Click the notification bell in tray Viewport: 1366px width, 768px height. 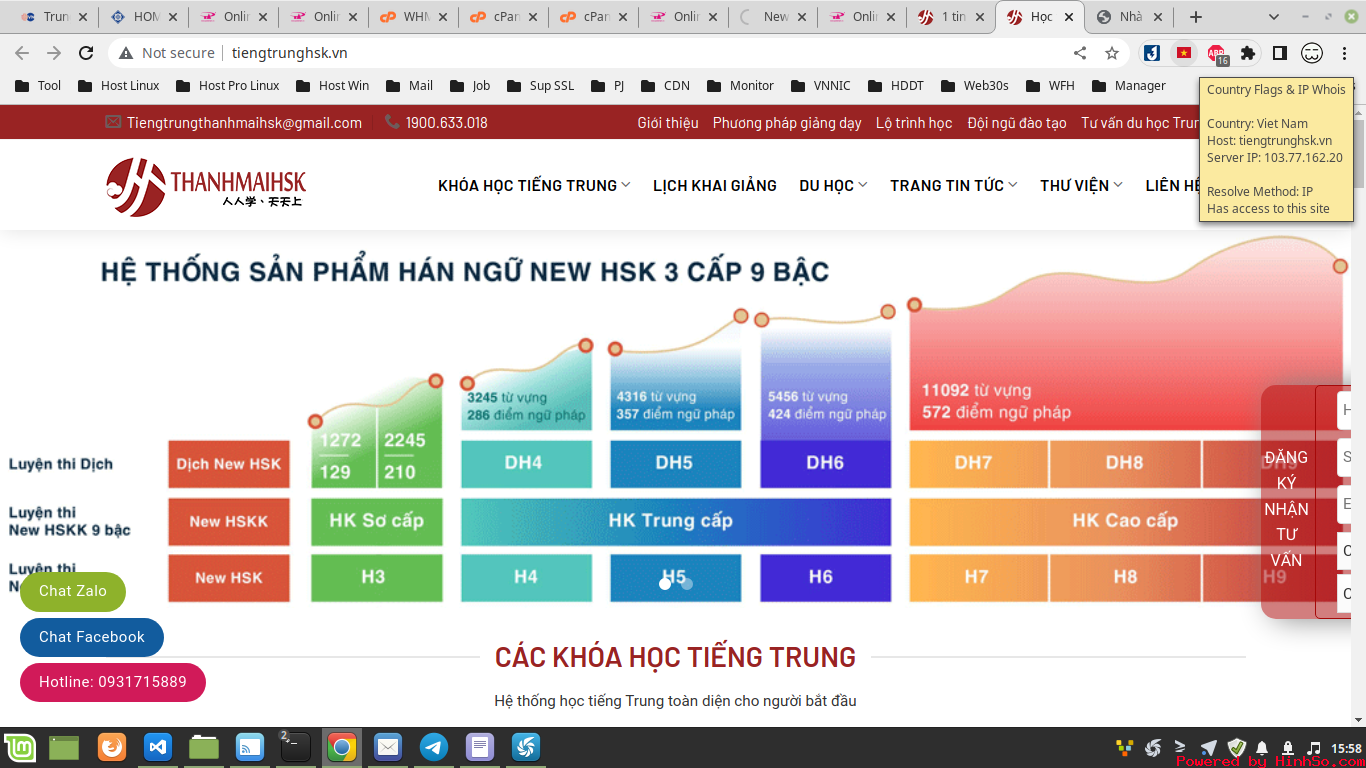pyautogui.click(x=1262, y=748)
